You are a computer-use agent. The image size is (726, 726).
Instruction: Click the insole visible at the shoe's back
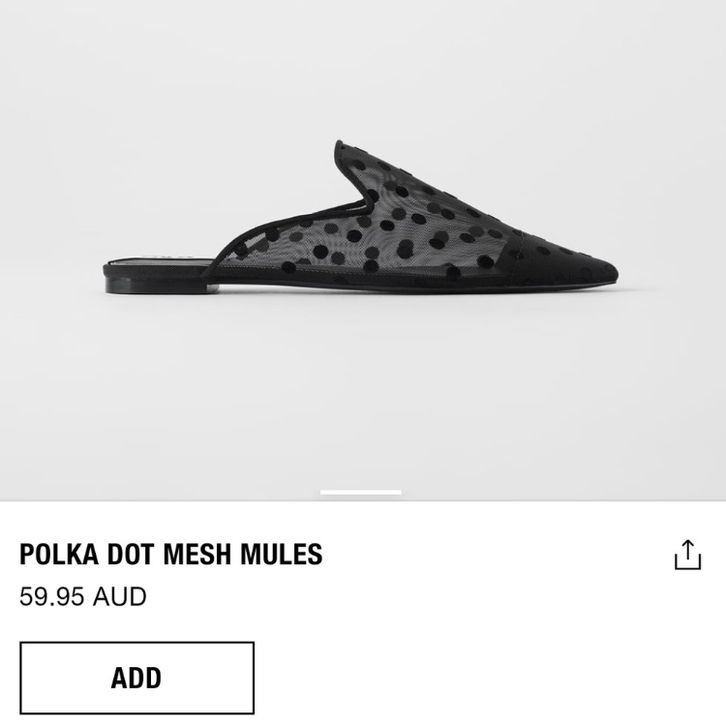pyautogui.click(x=160, y=260)
